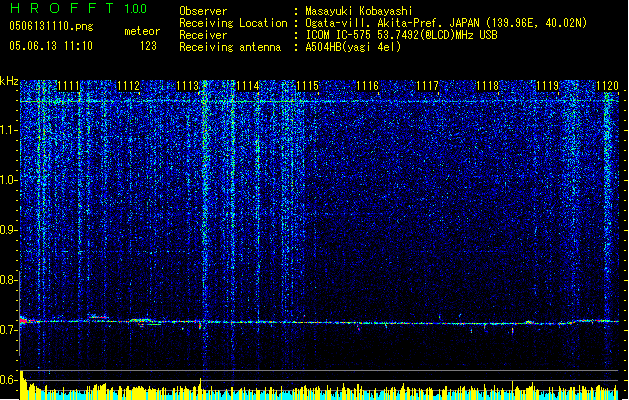Viewport: 629px width, 400px height.
Task: Select observer name Masayuki Kobayashi
Action: [359, 11]
